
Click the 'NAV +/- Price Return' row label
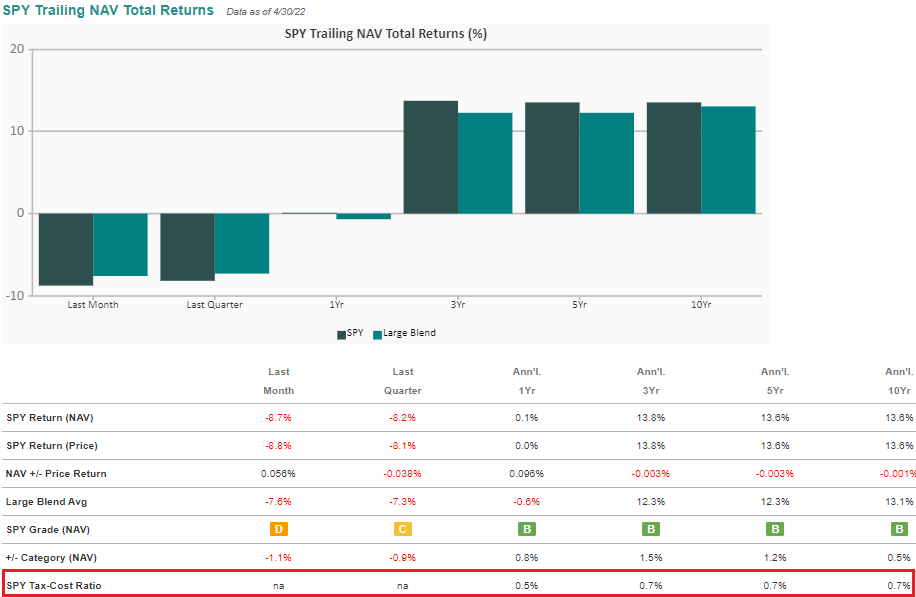pyautogui.click(x=56, y=474)
